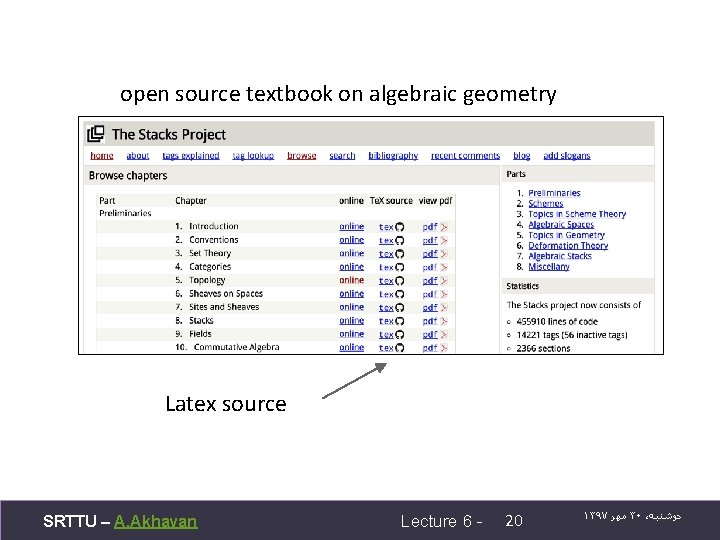Open Algebraic Spaces part link
Viewport: 720px width, 540px height.
click(x=561, y=225)
